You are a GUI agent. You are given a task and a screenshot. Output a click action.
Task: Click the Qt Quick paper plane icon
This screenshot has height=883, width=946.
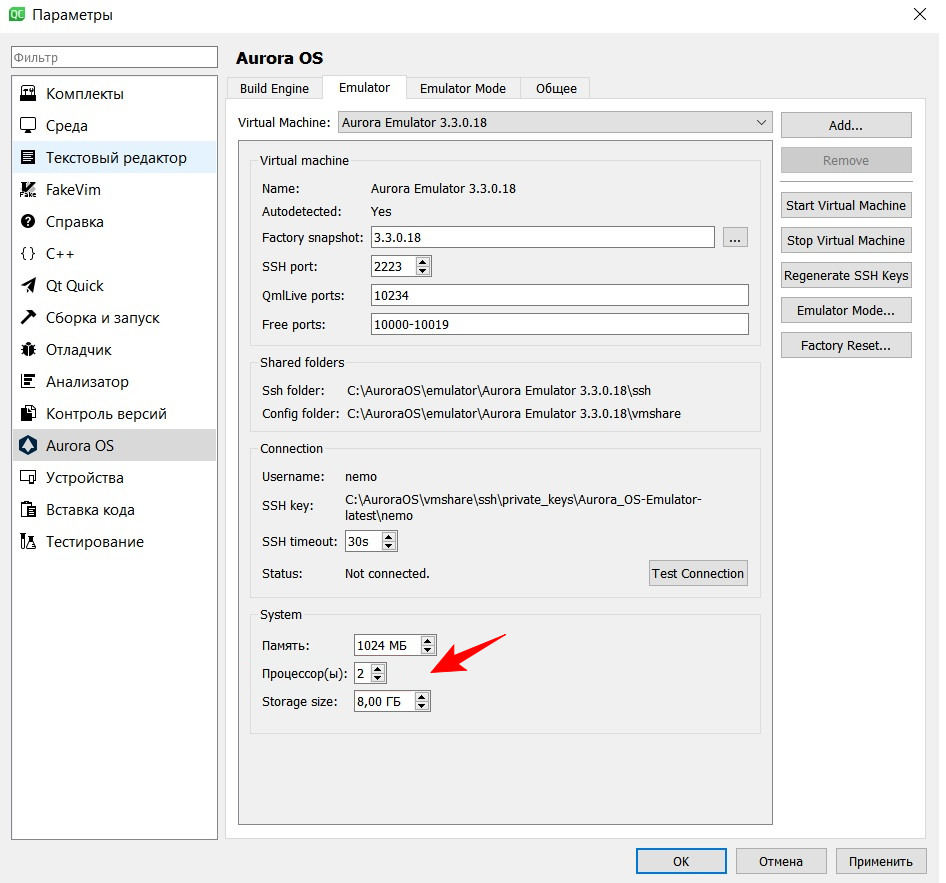click(x=28, y=285)
